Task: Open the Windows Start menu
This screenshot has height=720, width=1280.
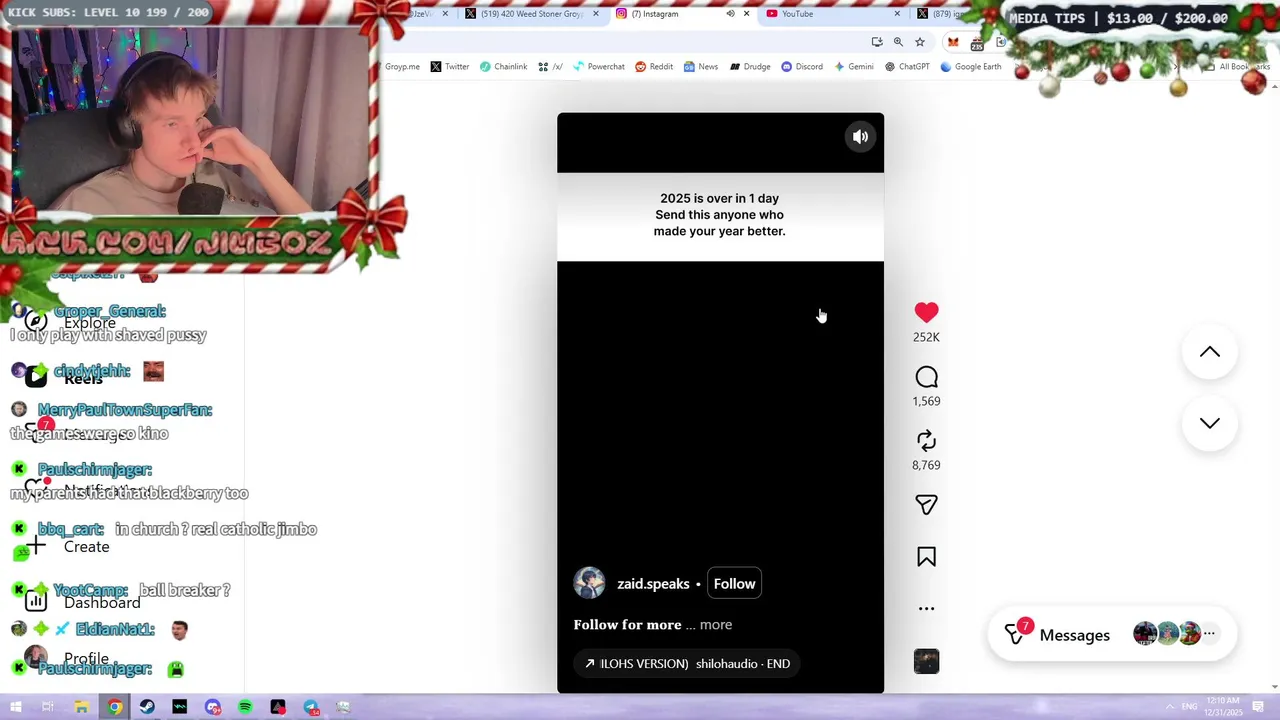Action: 15,707
